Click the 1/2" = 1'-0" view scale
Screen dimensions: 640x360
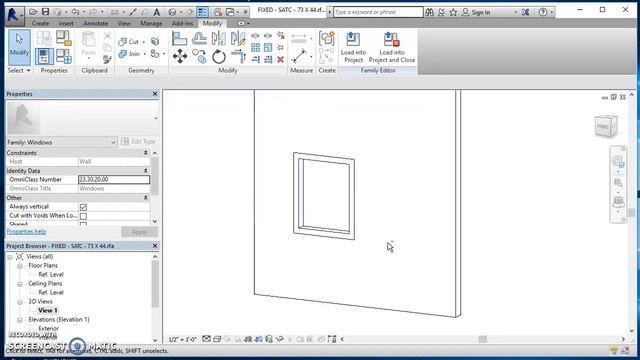click(x=182, y=339)
